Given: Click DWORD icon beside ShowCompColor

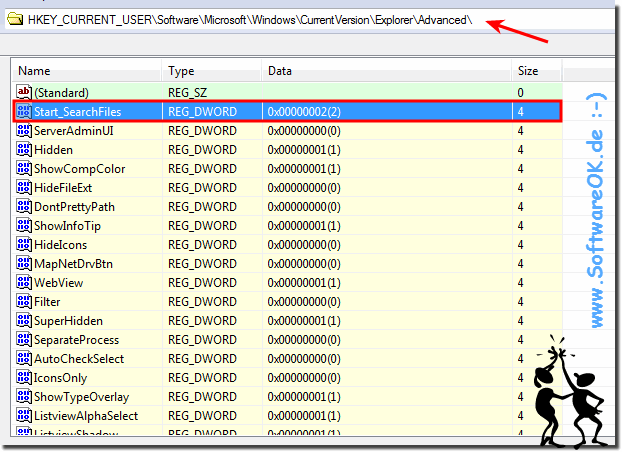Looking at the screenshot, I should tap(24, 169).
